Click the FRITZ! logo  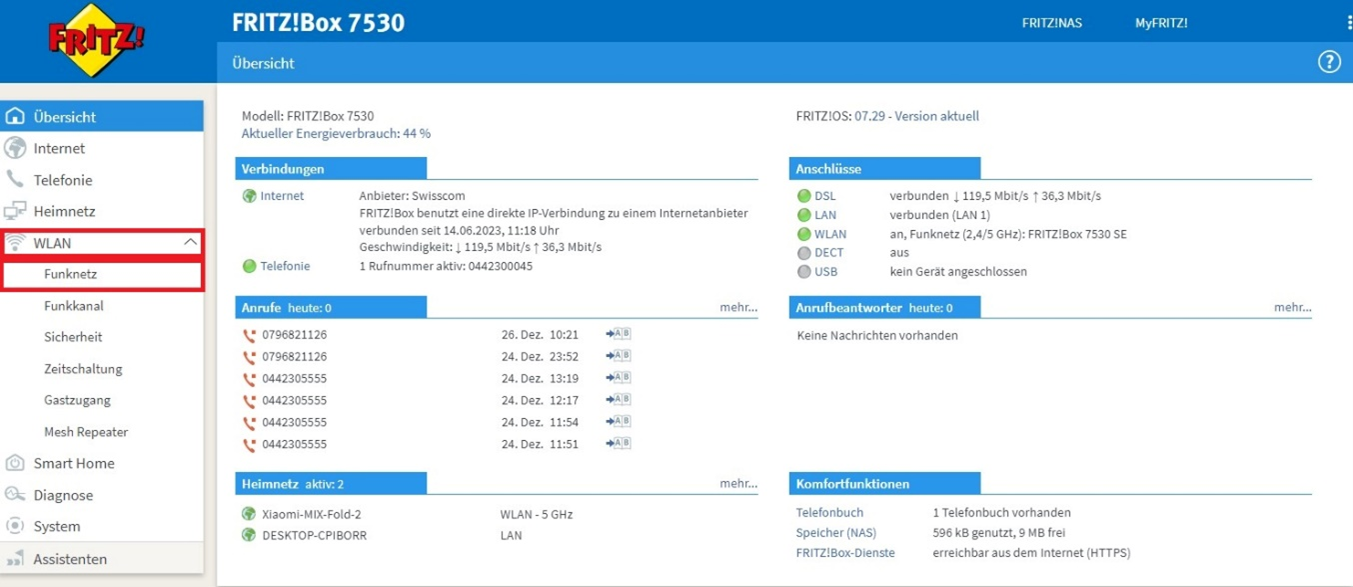96,40
